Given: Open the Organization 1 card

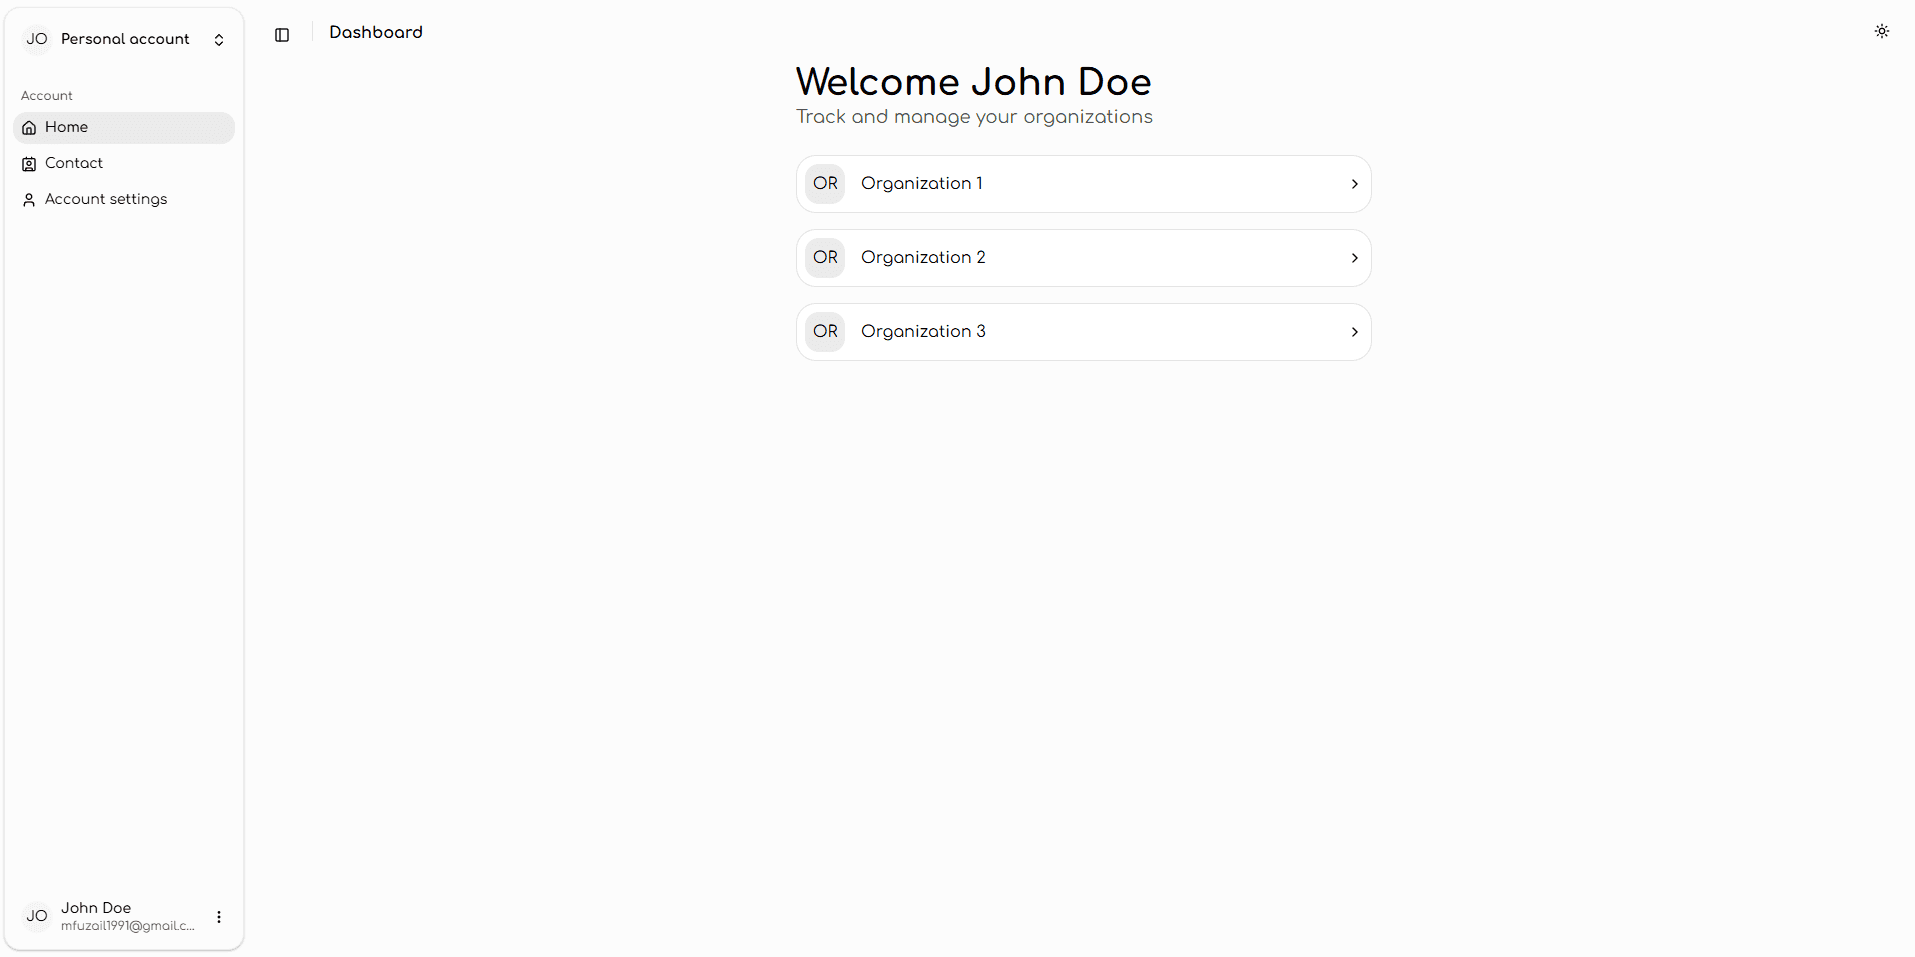Looking at the screenshot, I should pyautogui.click(x=1082, y=184).
